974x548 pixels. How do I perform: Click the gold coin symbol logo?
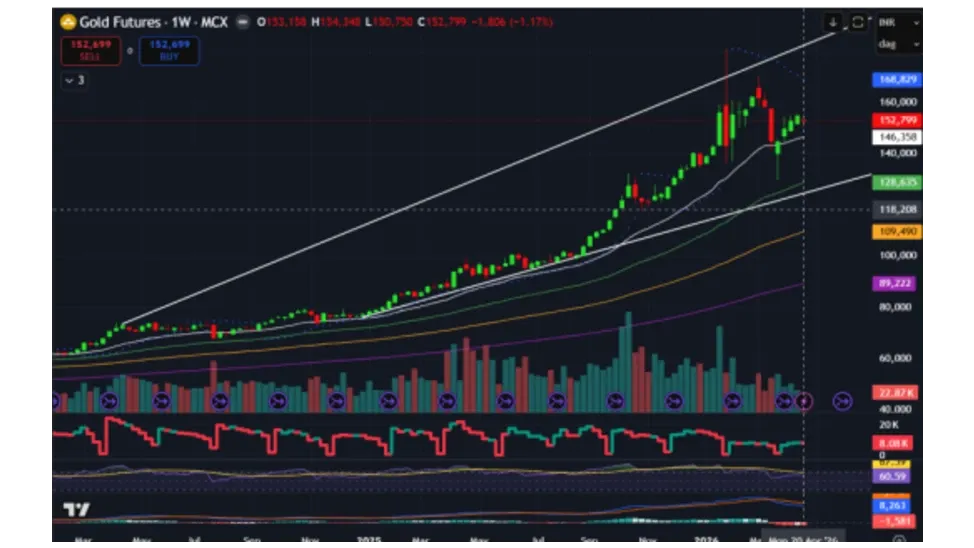coord(68,22)
